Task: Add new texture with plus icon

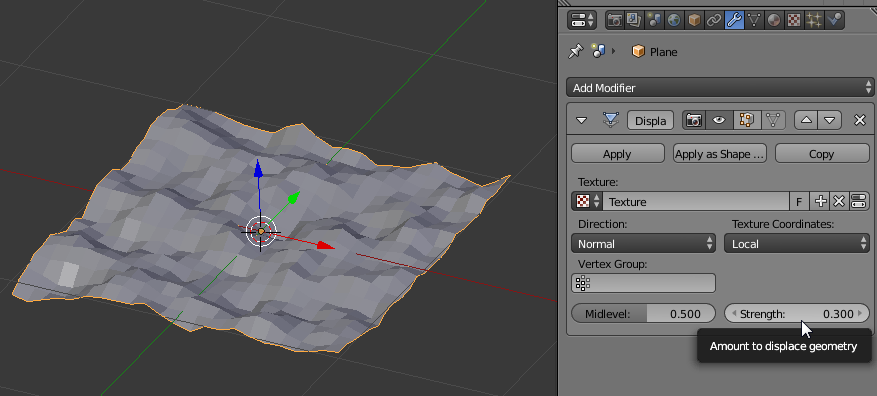Action: click(819, 201)
